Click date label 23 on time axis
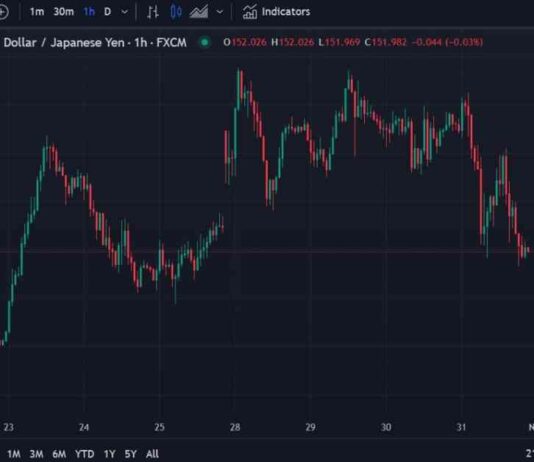 9,427
